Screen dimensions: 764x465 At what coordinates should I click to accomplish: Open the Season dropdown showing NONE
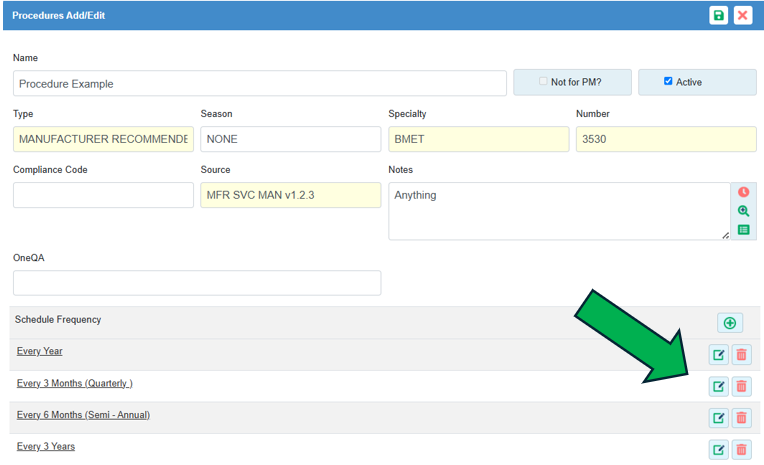290,139
